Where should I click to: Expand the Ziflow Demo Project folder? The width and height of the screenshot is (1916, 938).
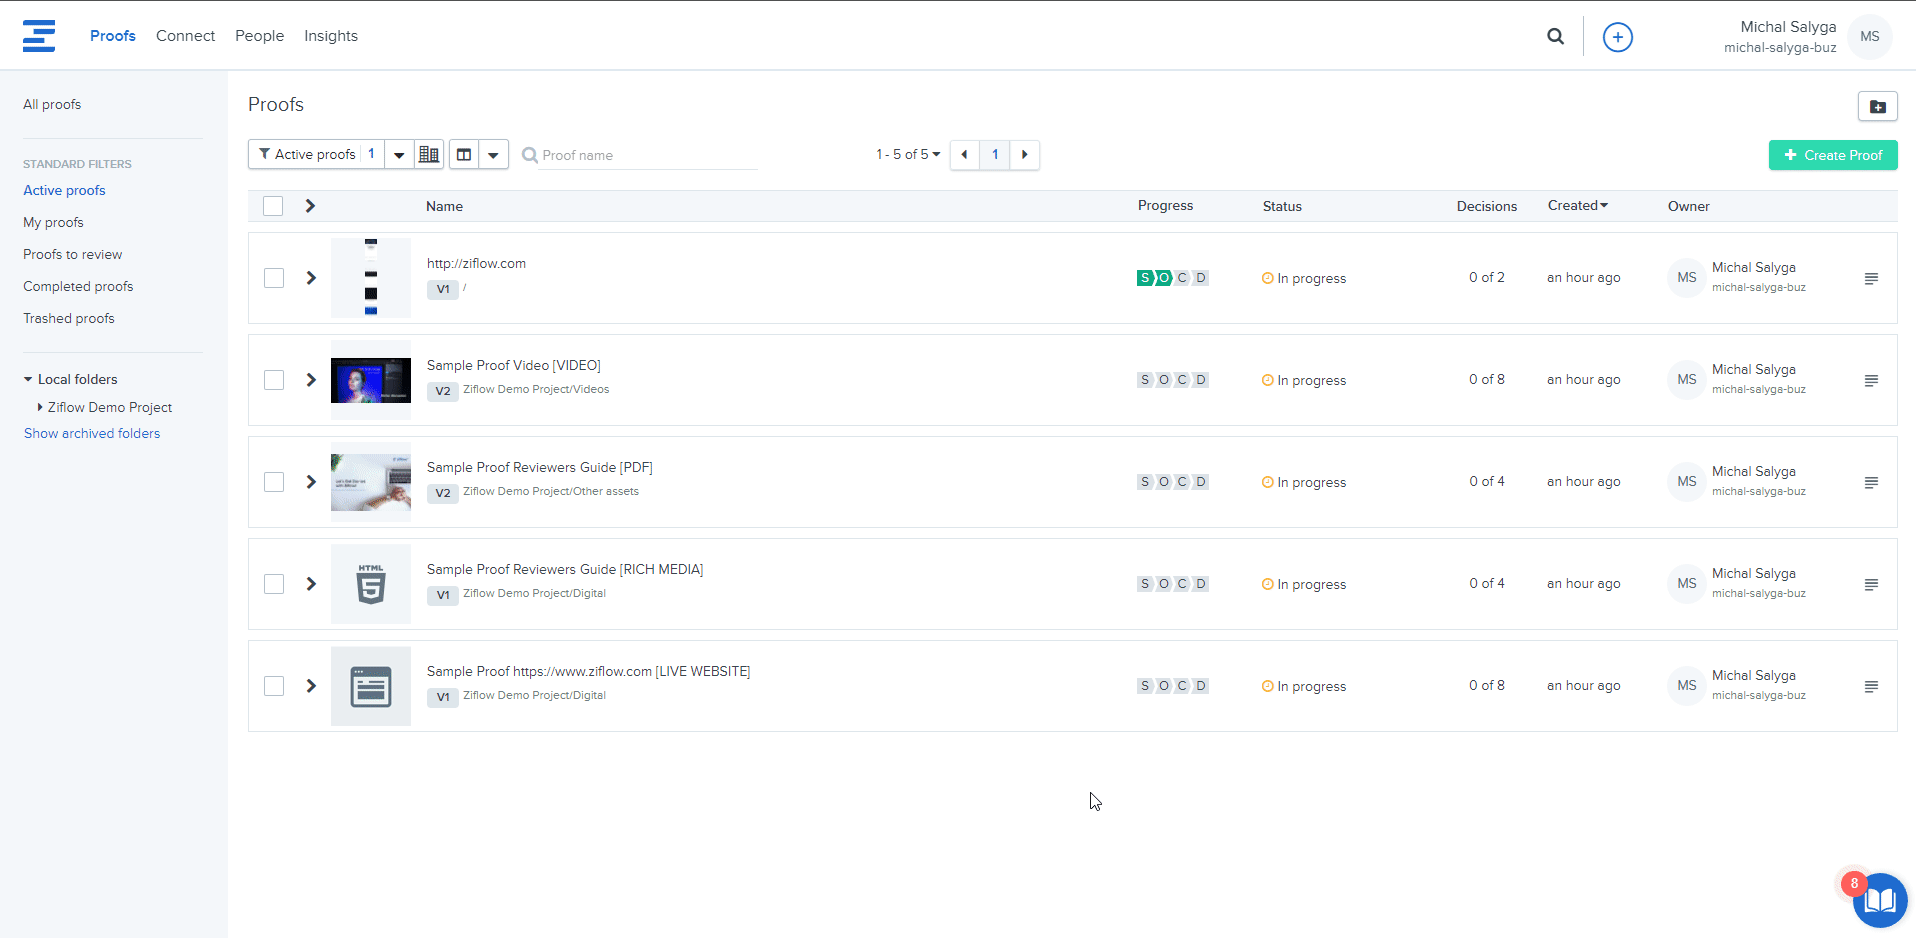[x=40, y=407]
